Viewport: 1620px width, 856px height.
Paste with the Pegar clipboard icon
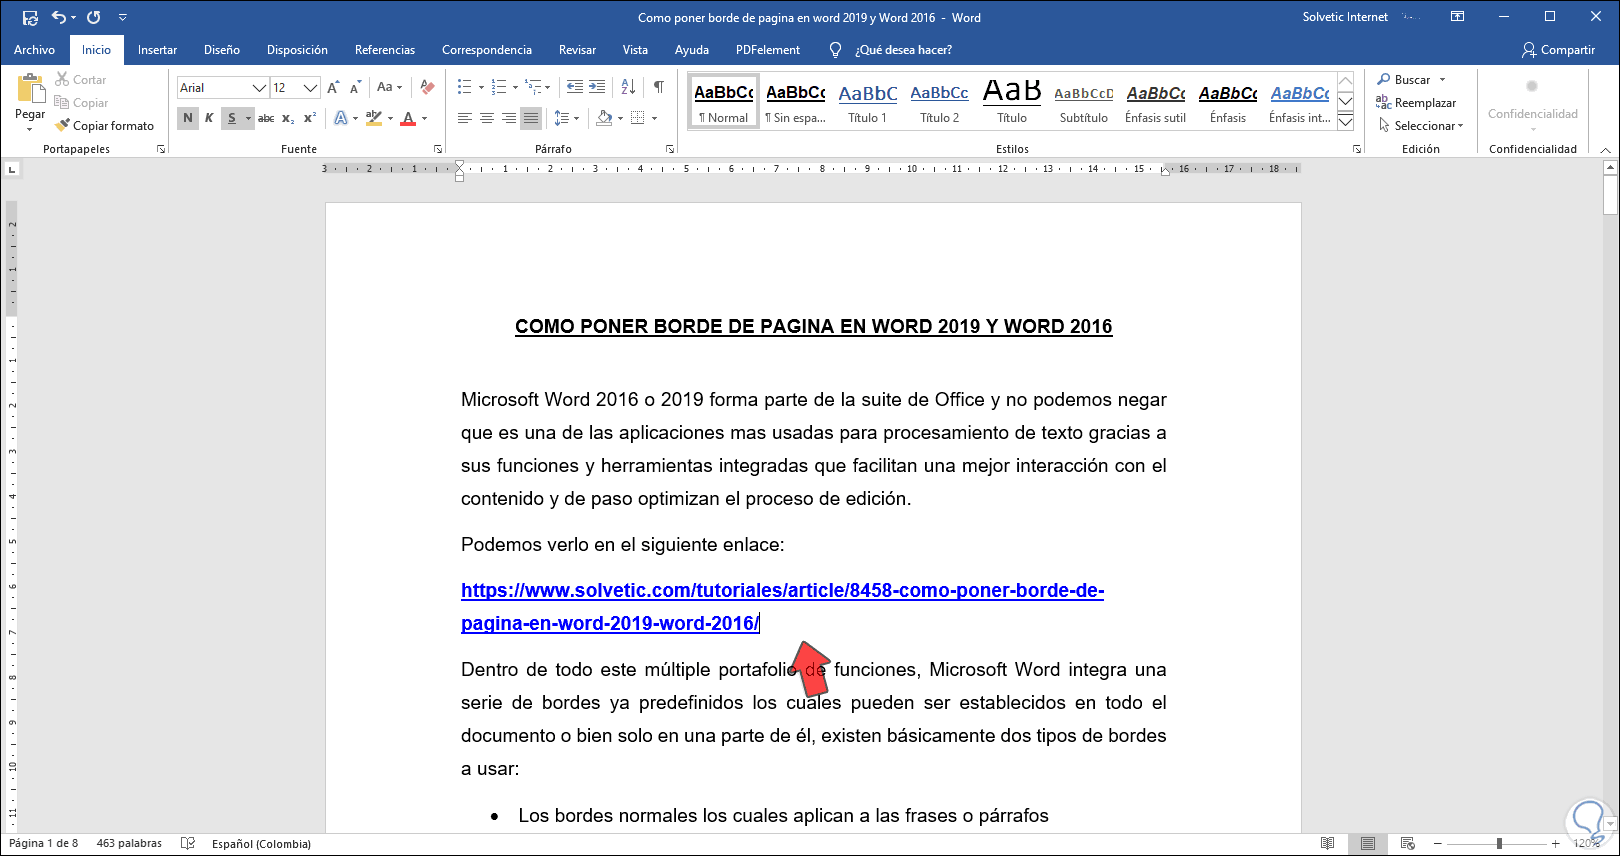tap(30, 90)
